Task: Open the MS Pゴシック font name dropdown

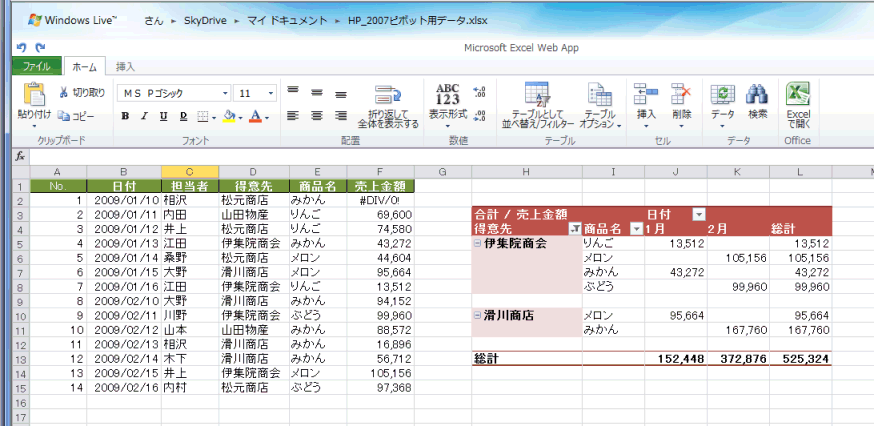Action: (x=225, y=93)
